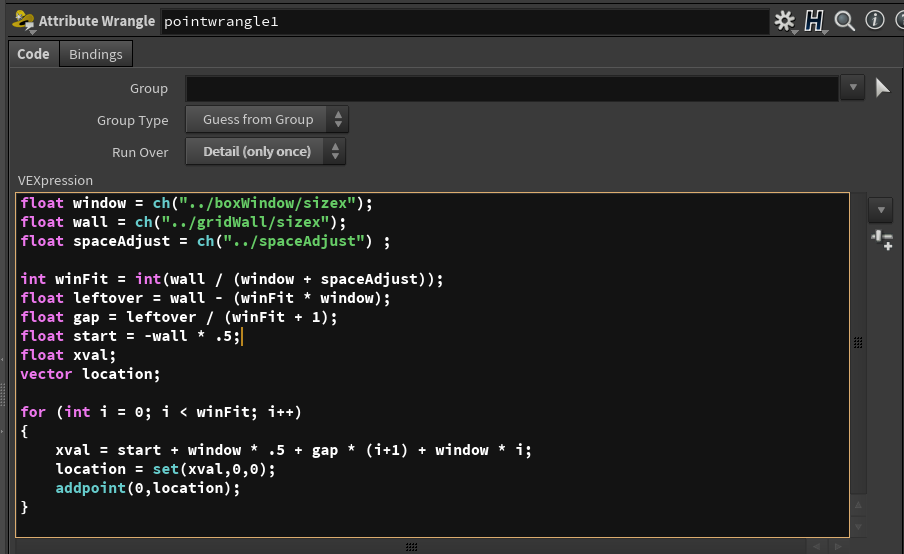Screen dimensions: 904x554
Task: Open the Run Over dropdown
Action: click(x=265, y=152)
